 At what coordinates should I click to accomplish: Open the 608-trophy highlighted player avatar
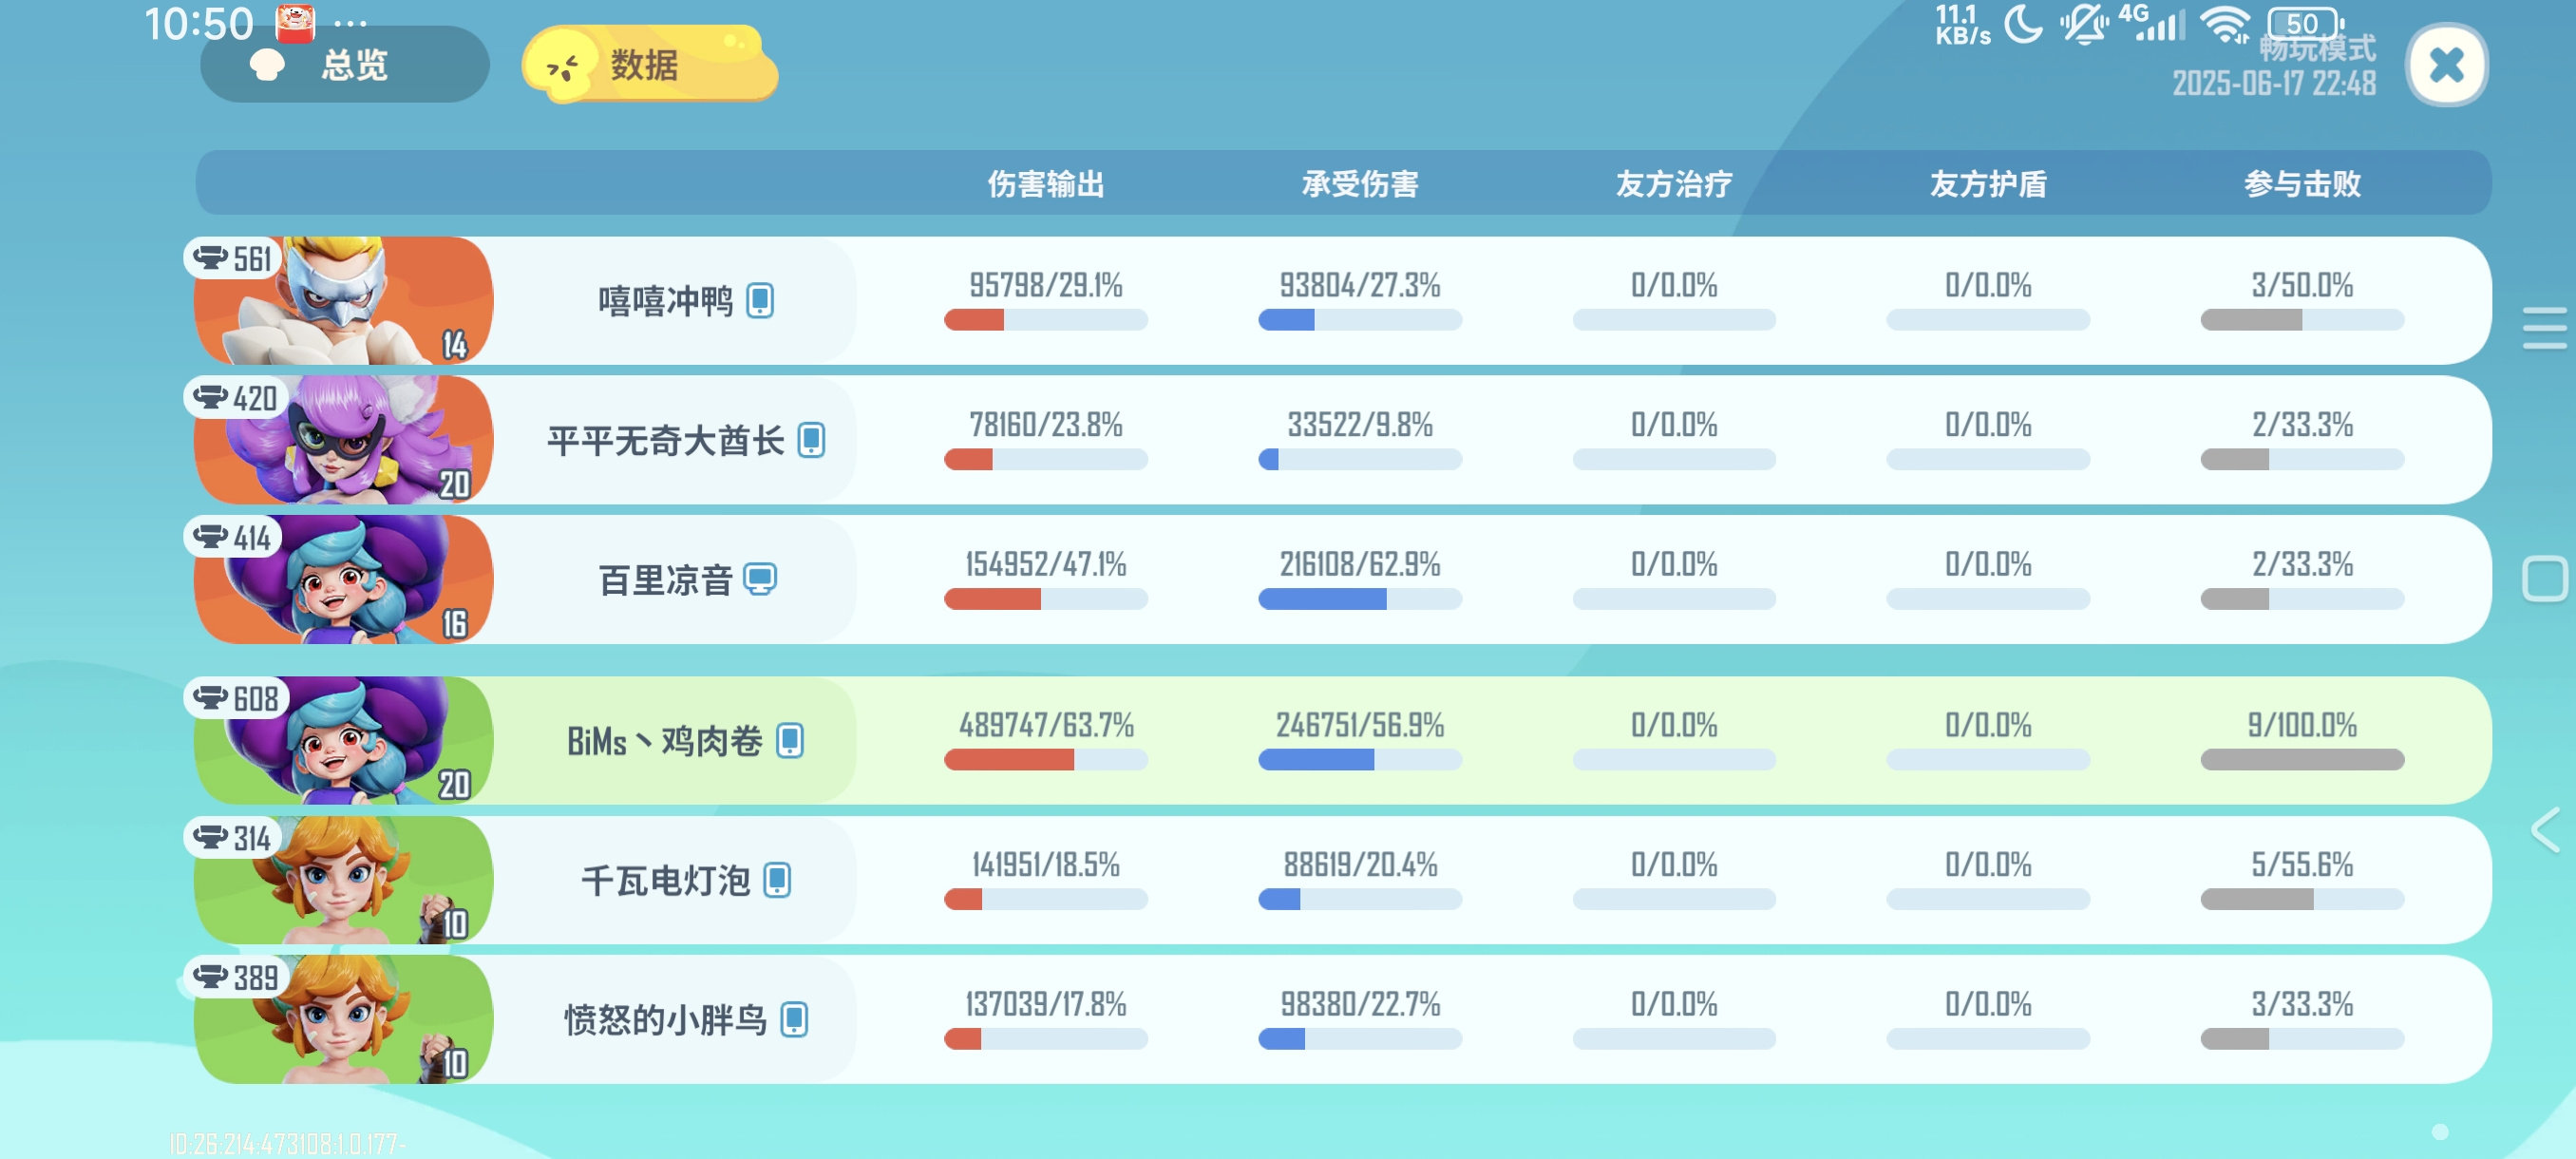344,740
